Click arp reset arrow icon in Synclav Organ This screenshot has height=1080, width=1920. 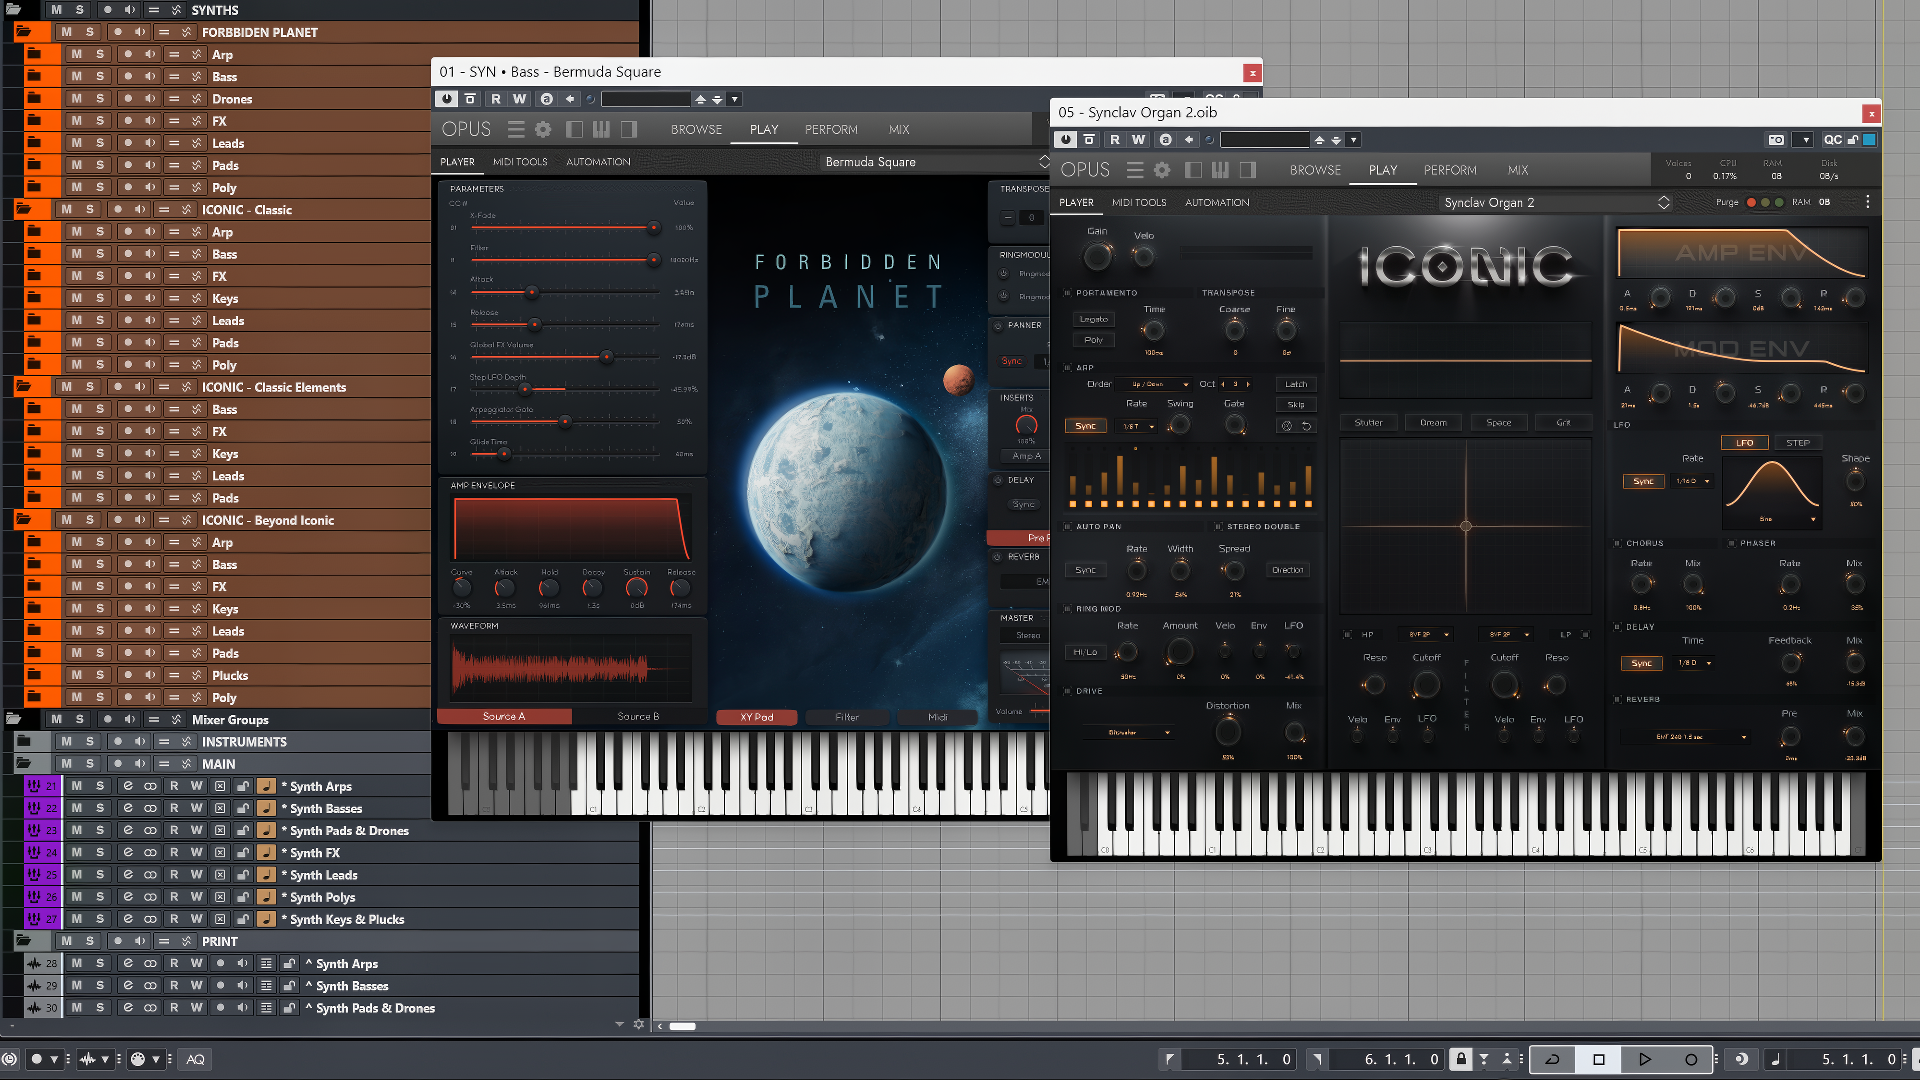[1306, 426]
